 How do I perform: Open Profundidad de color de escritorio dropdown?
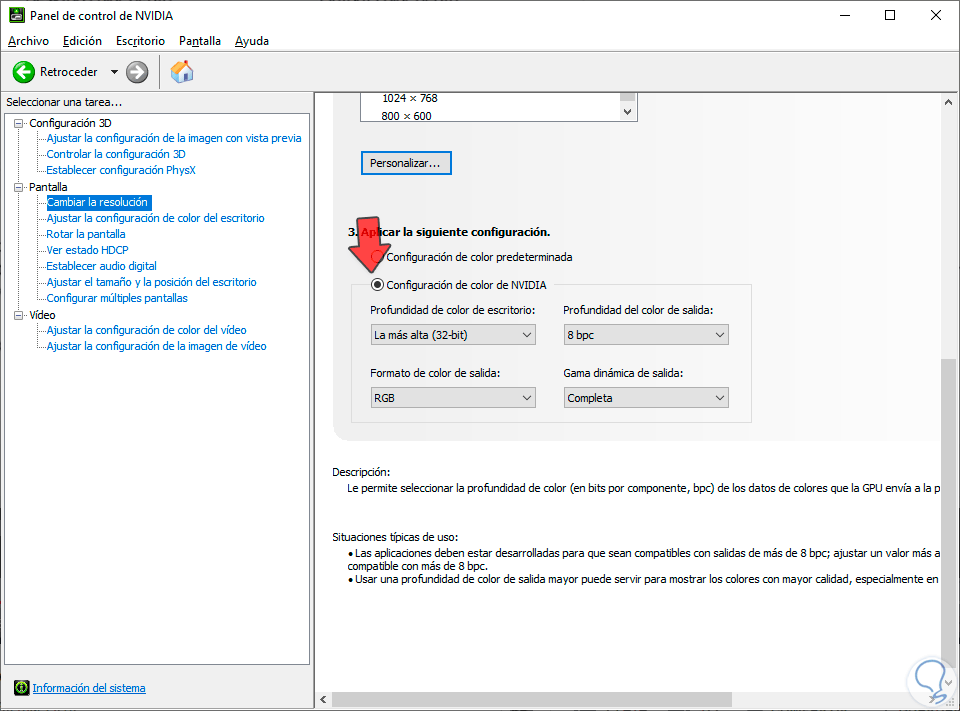[453, 335]
